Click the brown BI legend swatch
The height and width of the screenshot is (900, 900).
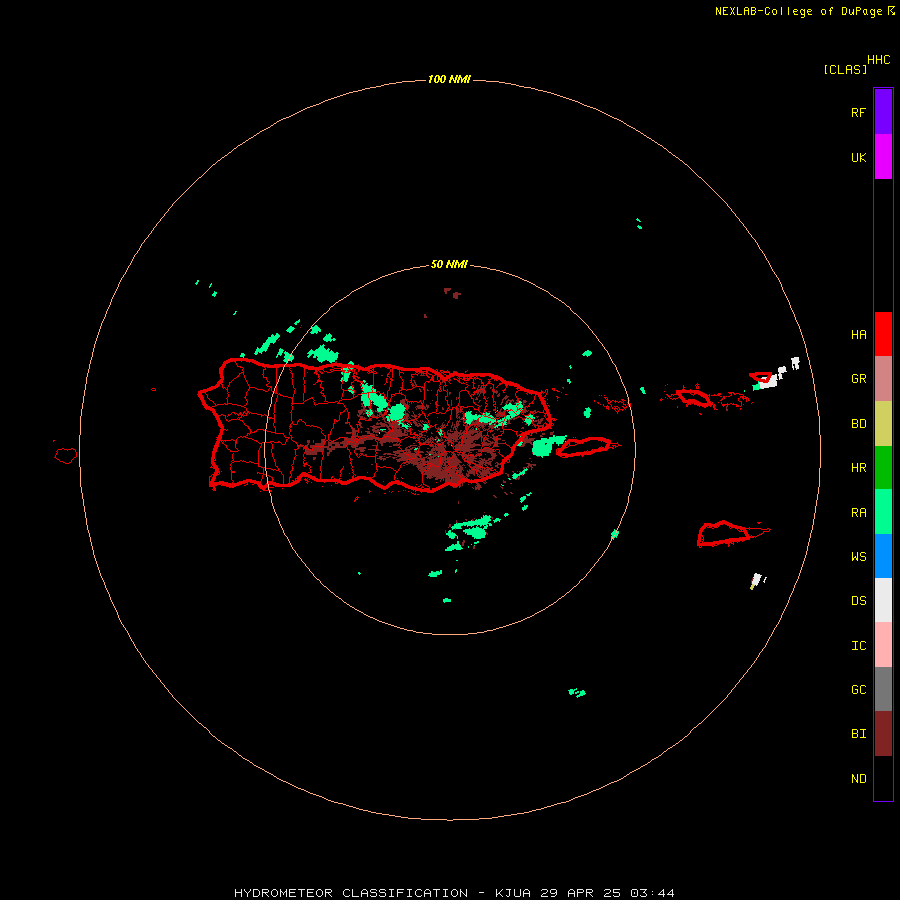click(x=883, y=734)
